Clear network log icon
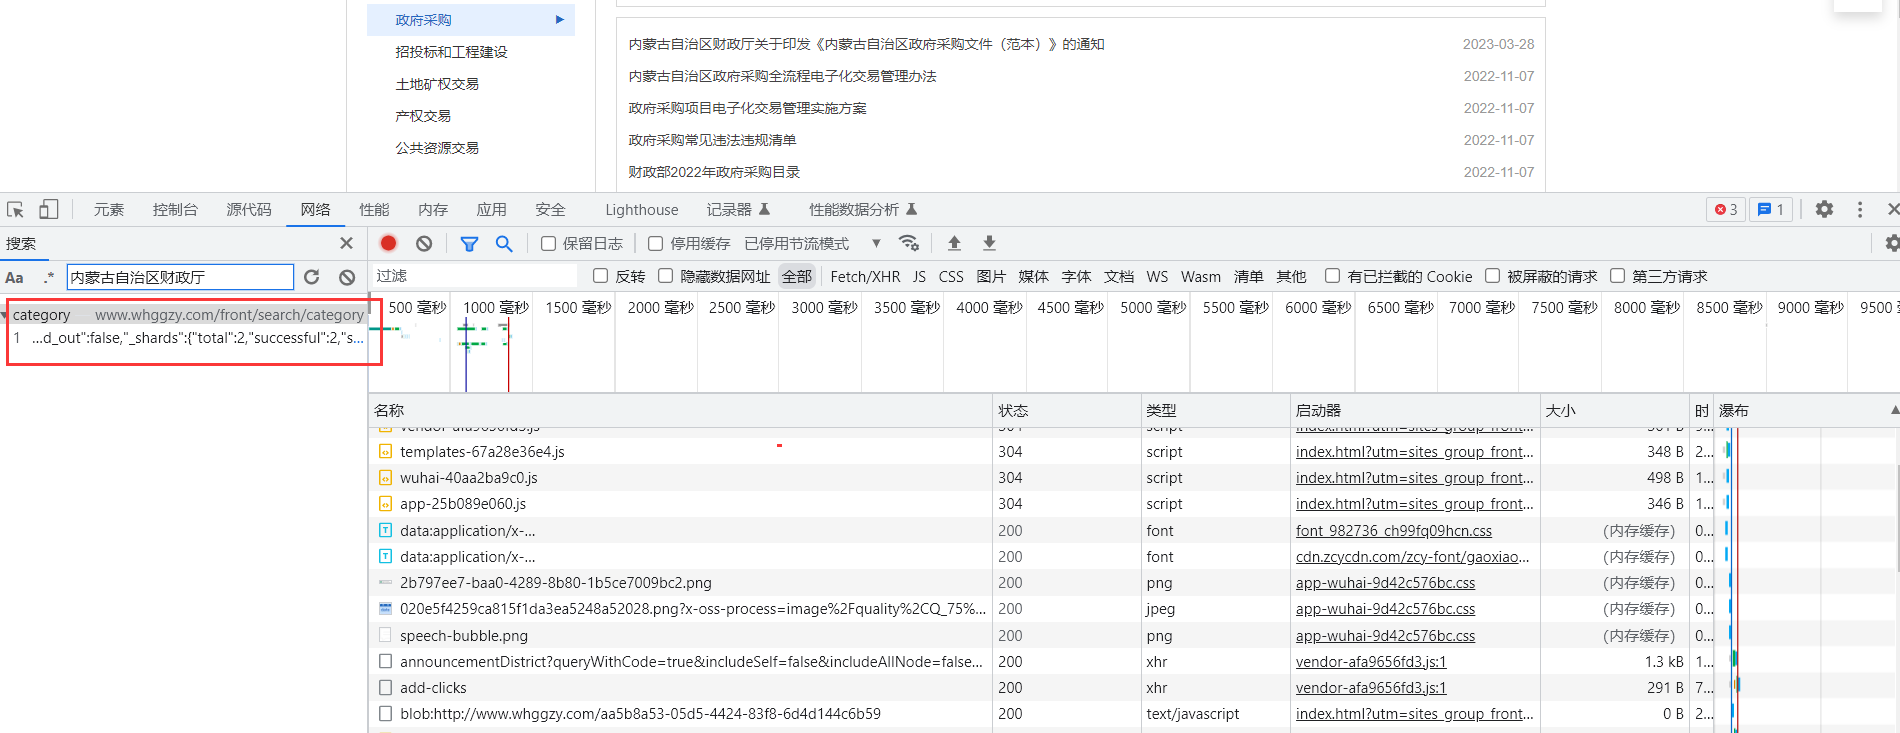This screenshot has width=1900, height=733. [424, 243]
